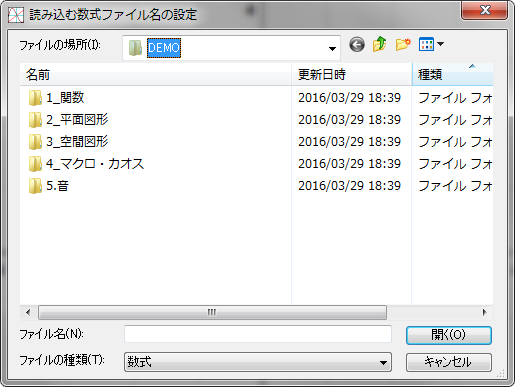Go back using the back arrow icon
Viewport: 515px width, 387px height.
[x=357, y=45]
